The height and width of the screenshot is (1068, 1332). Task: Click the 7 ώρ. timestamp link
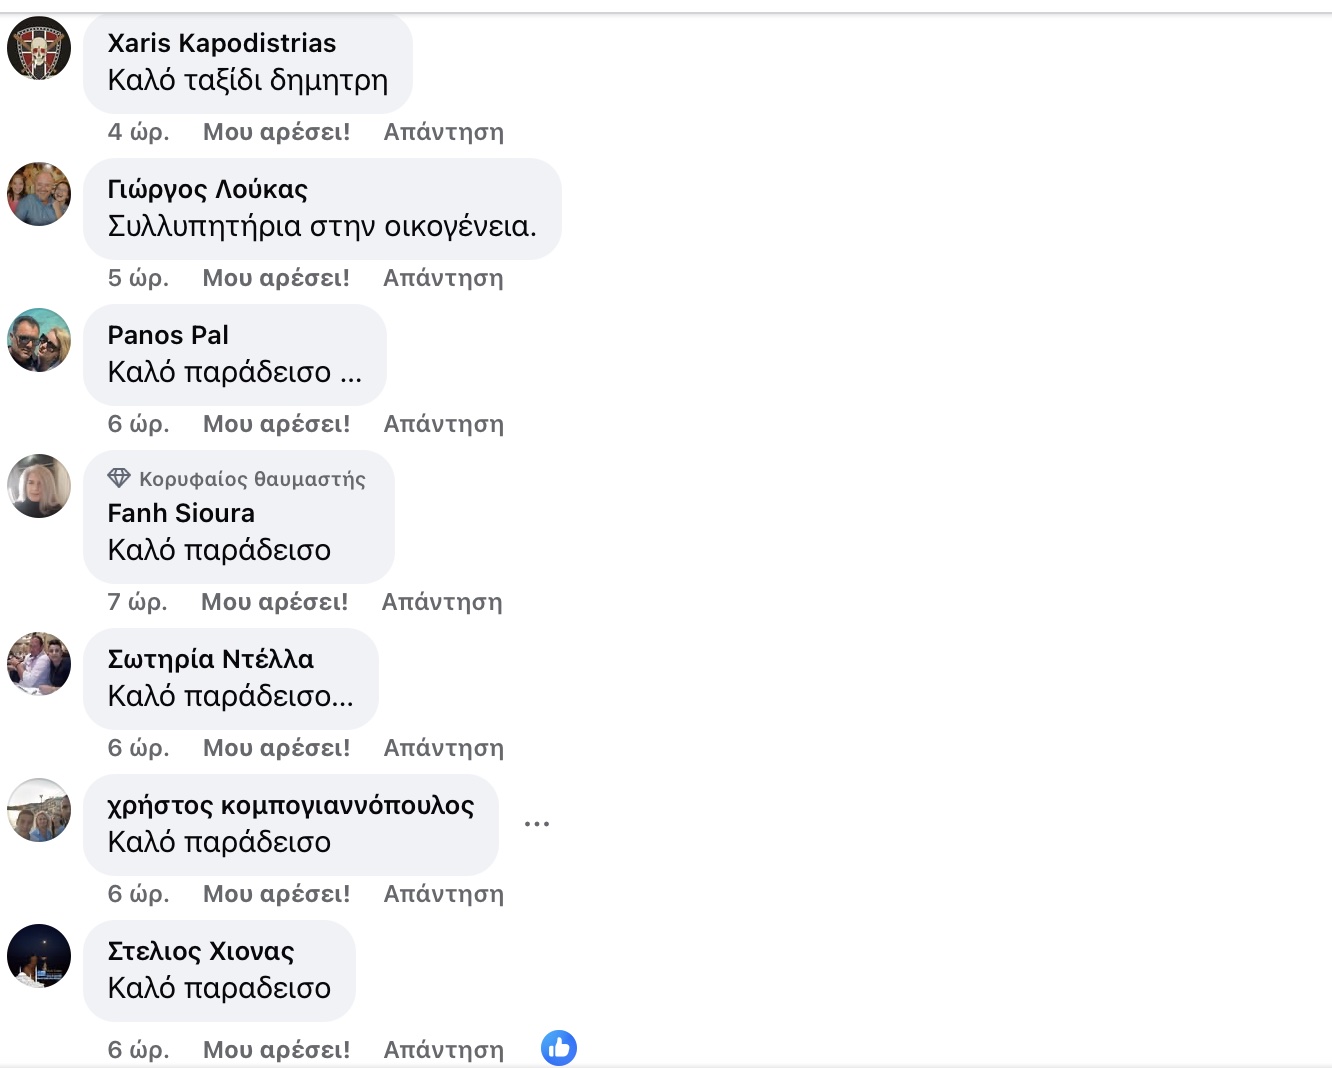[x=138, y=602]
